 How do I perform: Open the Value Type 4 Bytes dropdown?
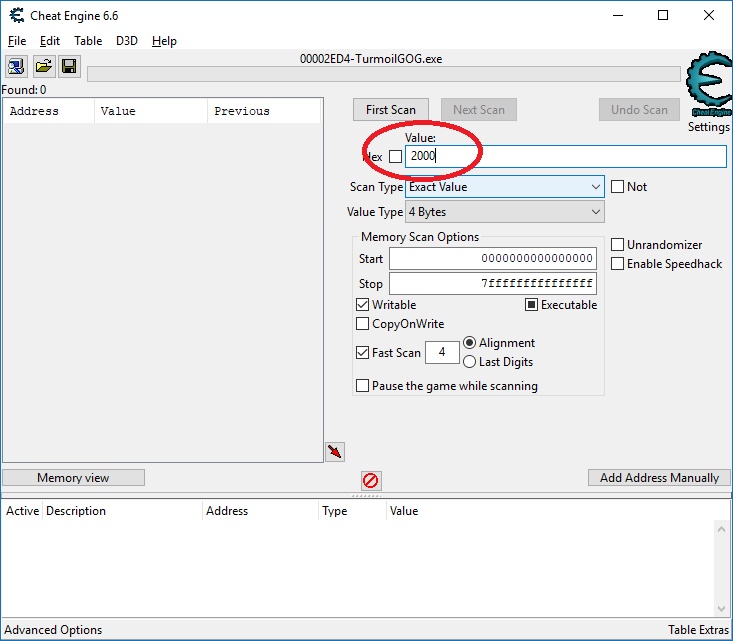[x=504, y=212]
